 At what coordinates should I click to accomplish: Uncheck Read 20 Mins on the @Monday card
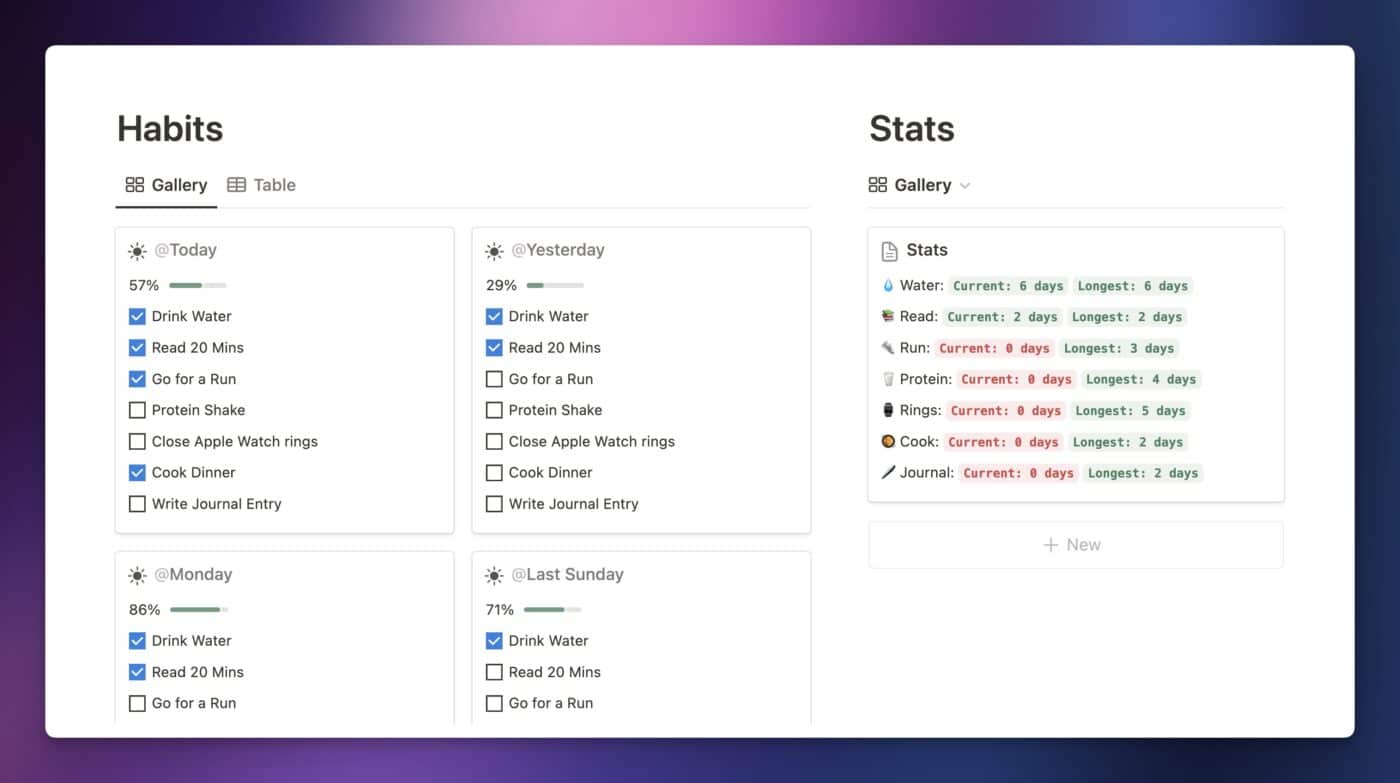137,672
